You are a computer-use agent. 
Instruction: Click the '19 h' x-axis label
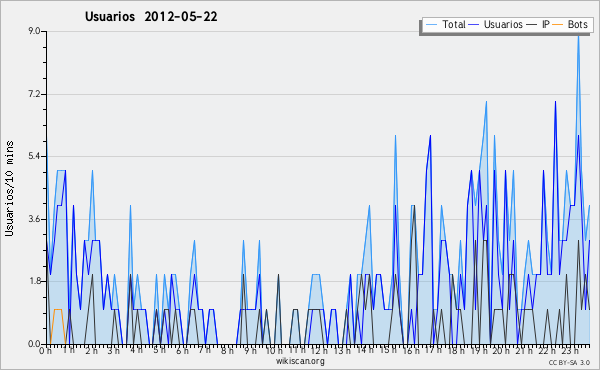[x=479, y=351]
